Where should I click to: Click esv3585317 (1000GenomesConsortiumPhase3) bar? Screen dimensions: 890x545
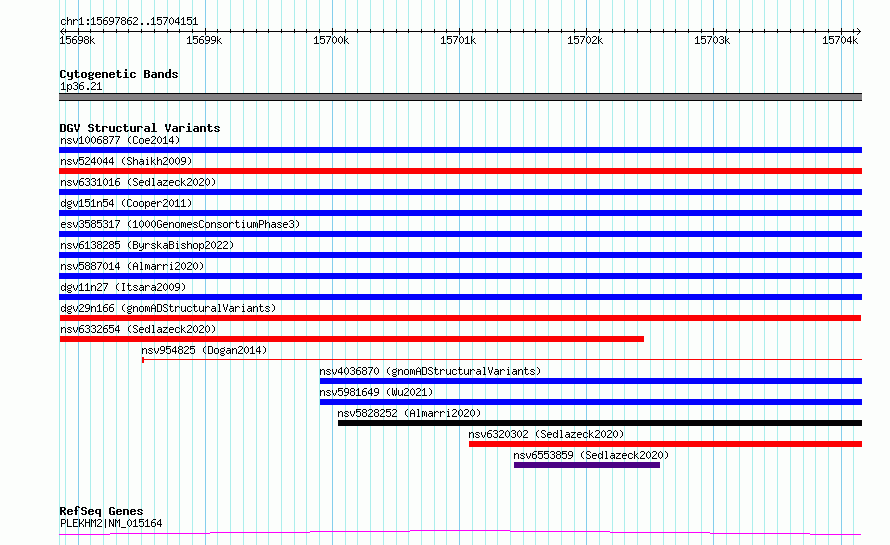460,234
